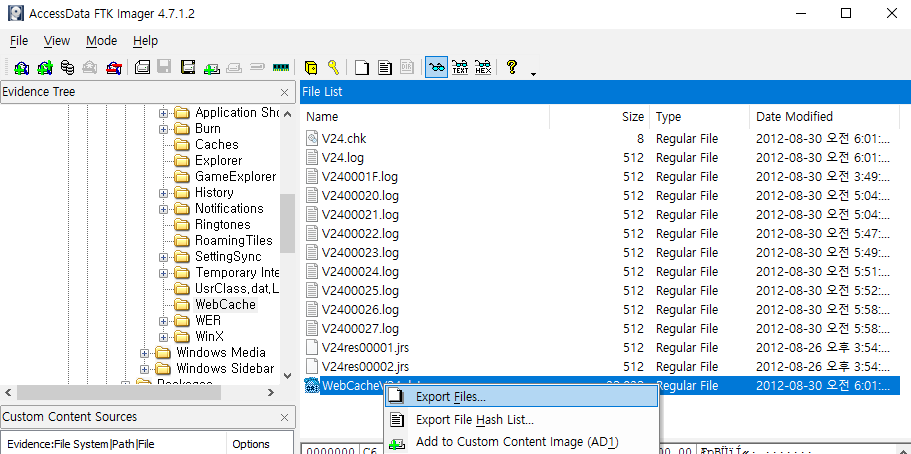
Task: Click the Export Files blank page toolbar icon
Action: pyautogui.click(x=362, y=67)
